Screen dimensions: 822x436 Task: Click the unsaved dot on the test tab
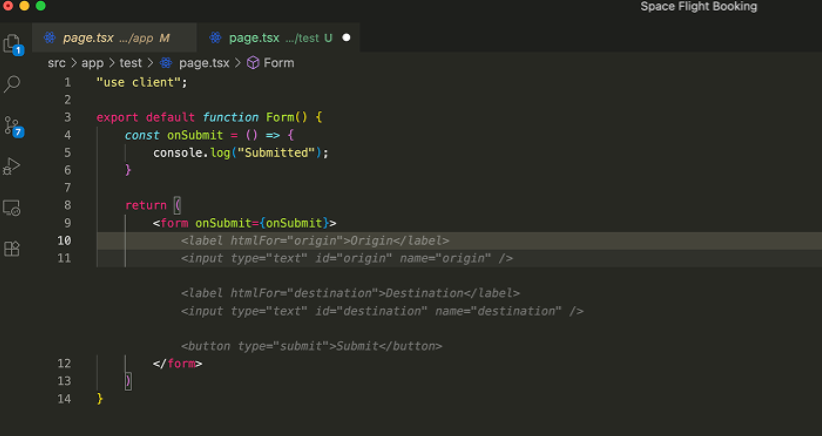[346, 38]
